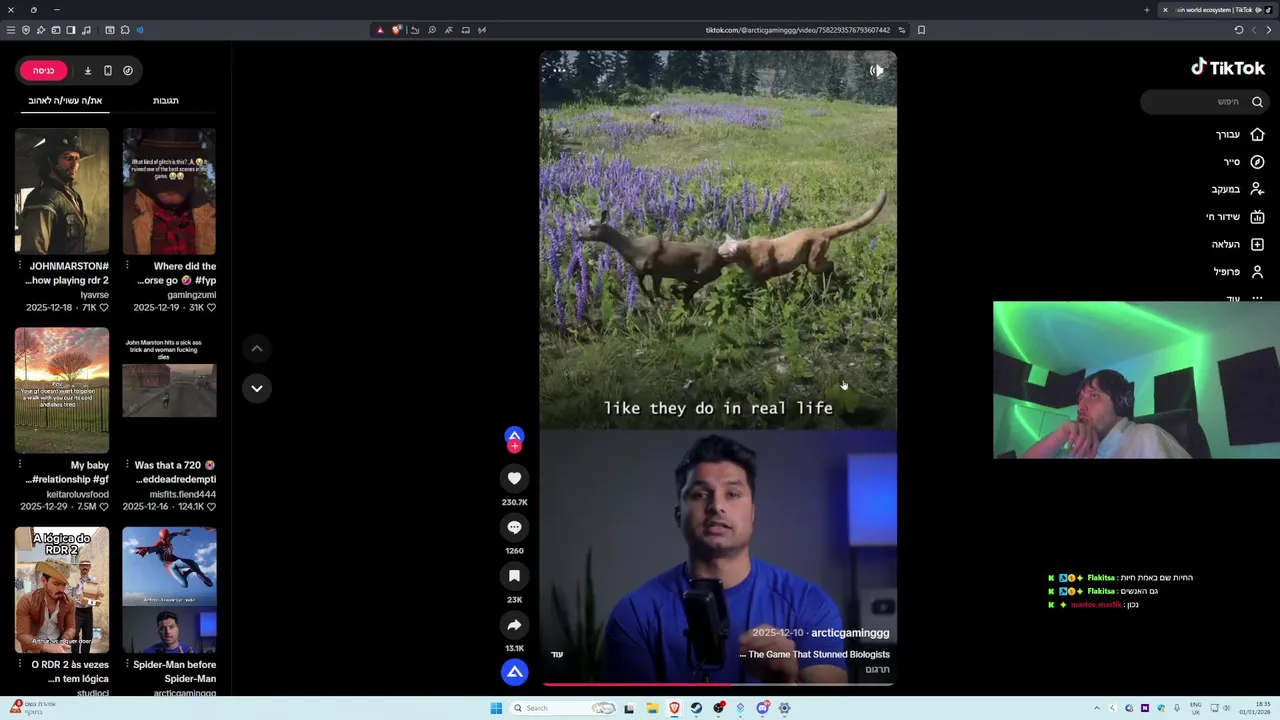
Task: Follow creator via the avatar plus badge
Action: click(514, 446)
